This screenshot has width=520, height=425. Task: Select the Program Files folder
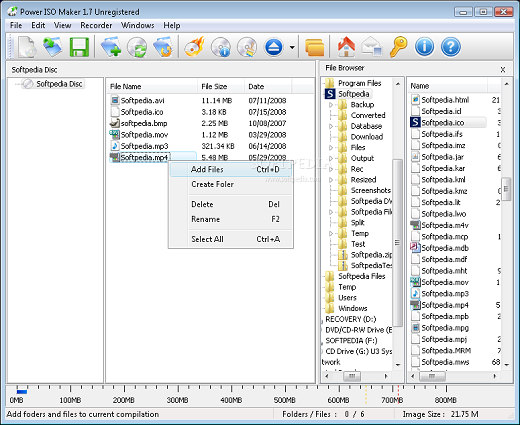click(x=359, y=83)
